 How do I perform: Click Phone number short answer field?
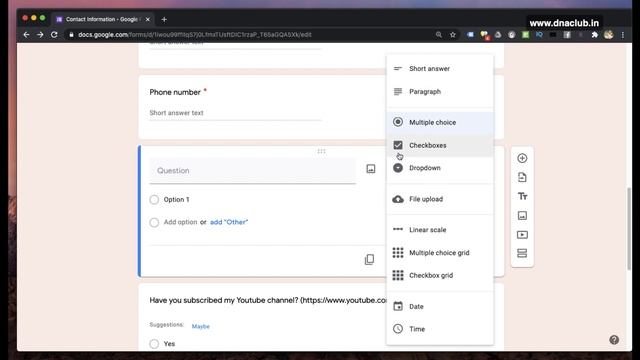click(235, 113)
